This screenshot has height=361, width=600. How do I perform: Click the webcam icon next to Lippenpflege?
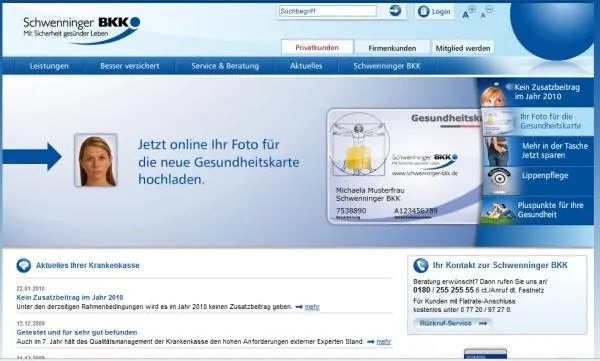[x=499, y=180]
